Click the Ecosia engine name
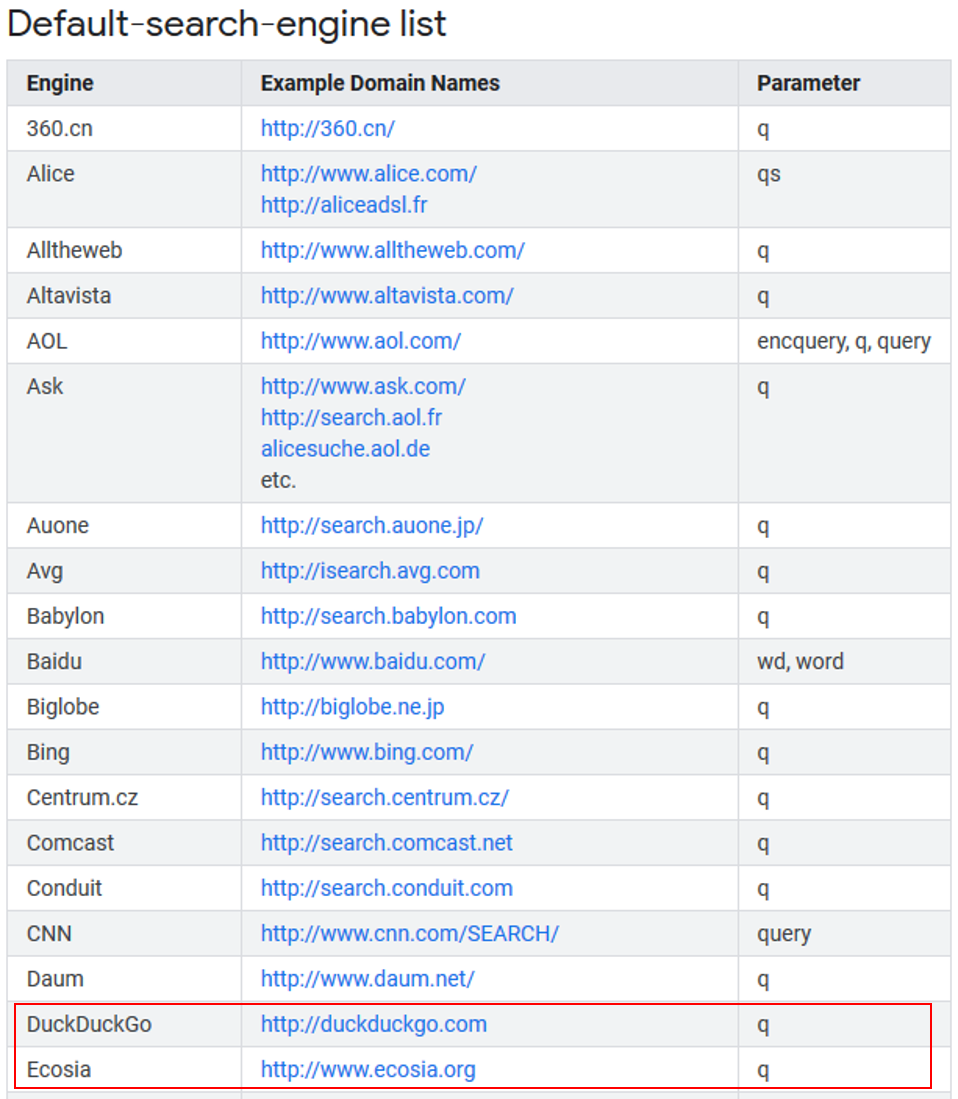958x1099 pixels. [x=59, y=1070]
